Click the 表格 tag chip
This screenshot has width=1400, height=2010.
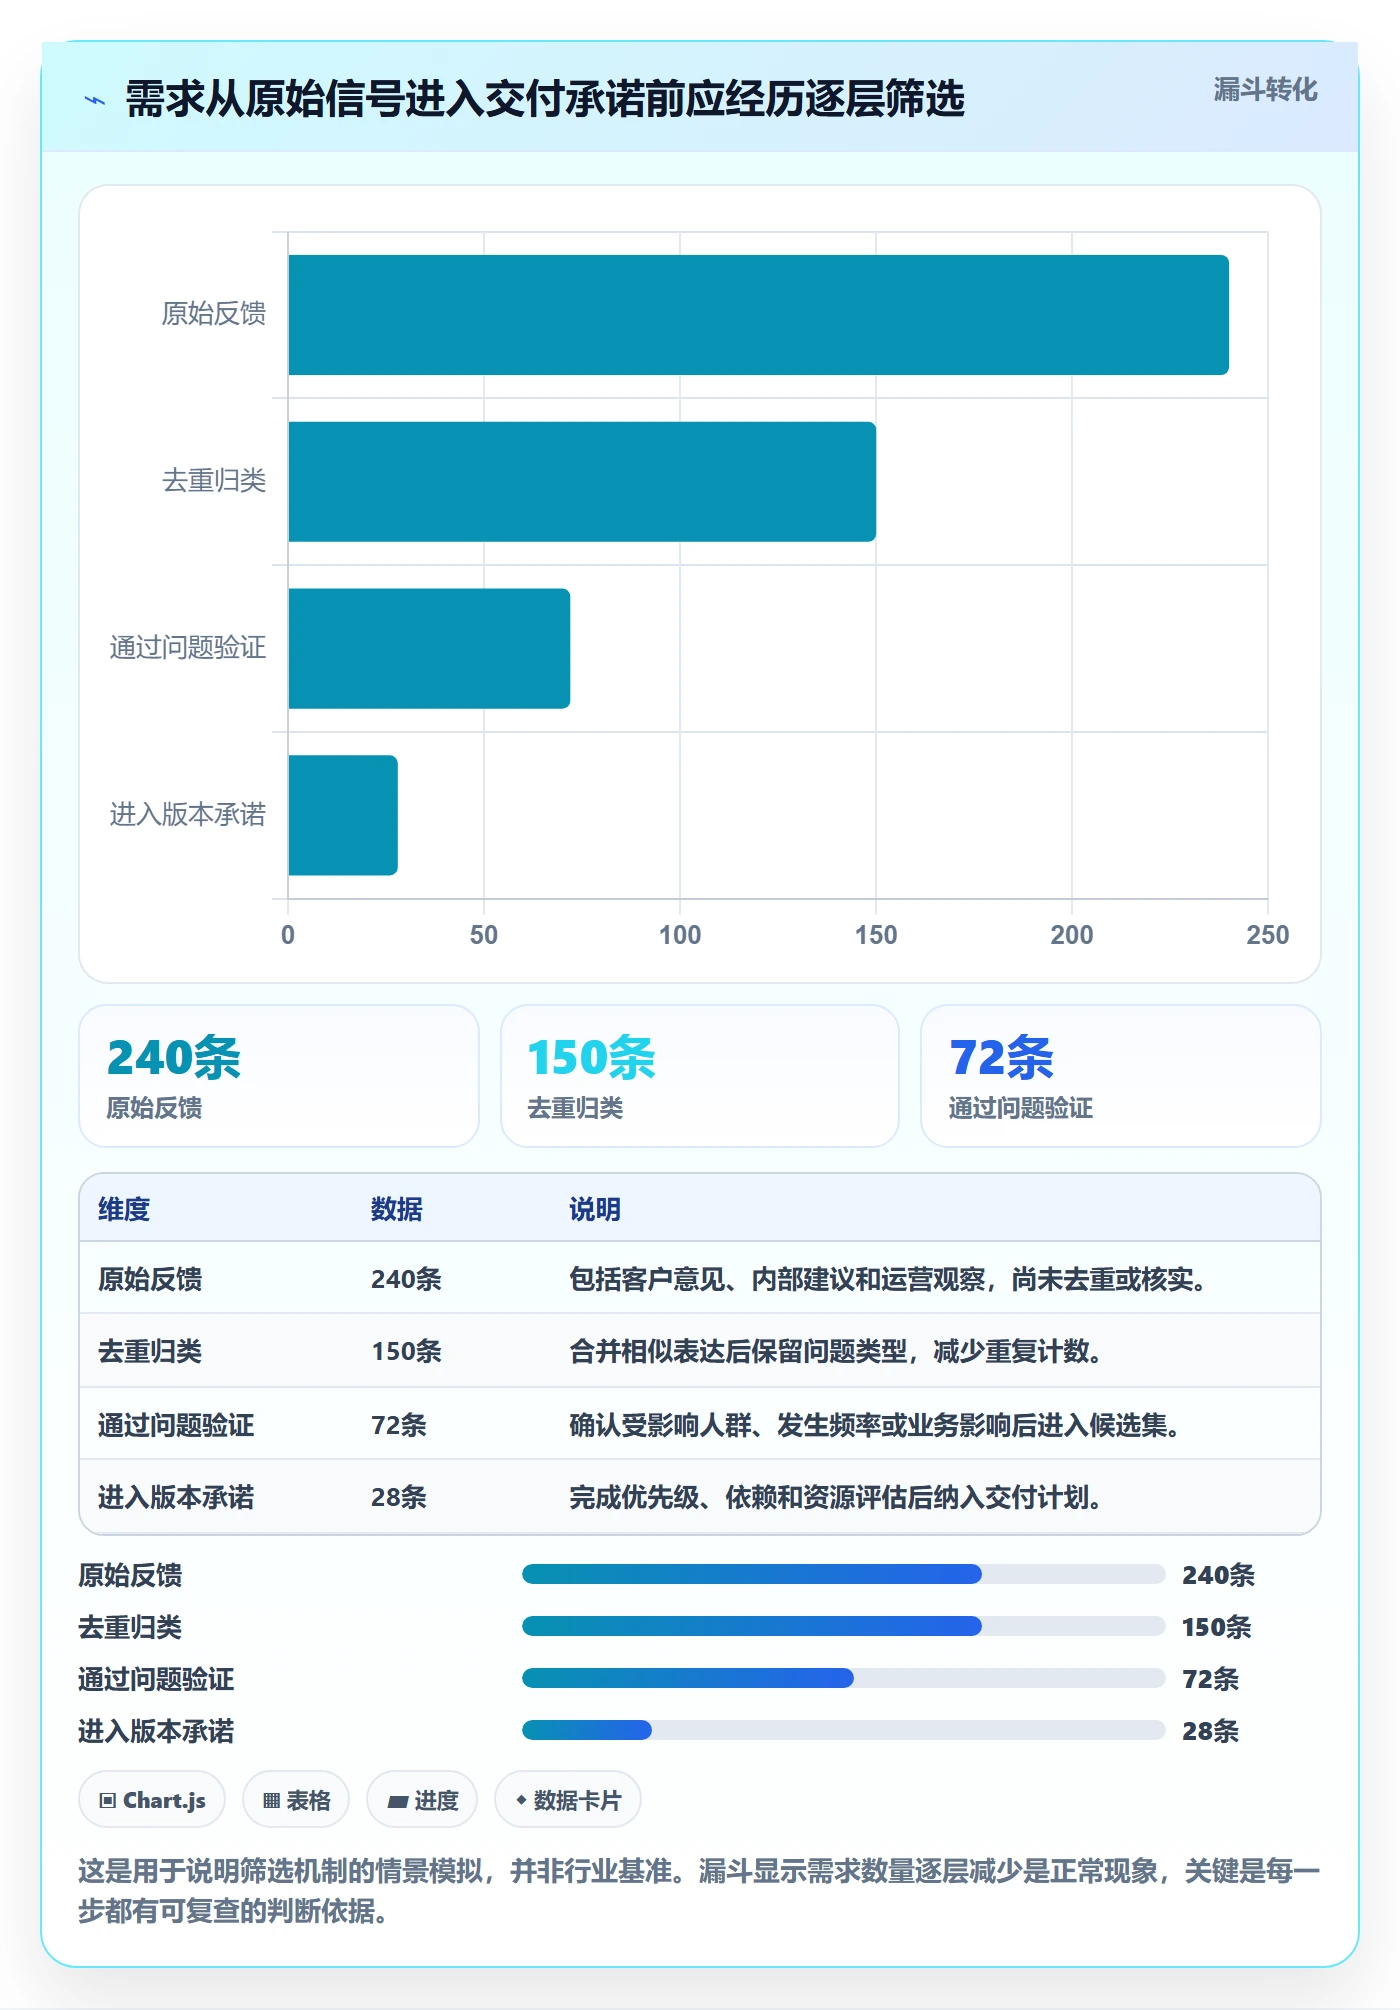pos(296,1800)
